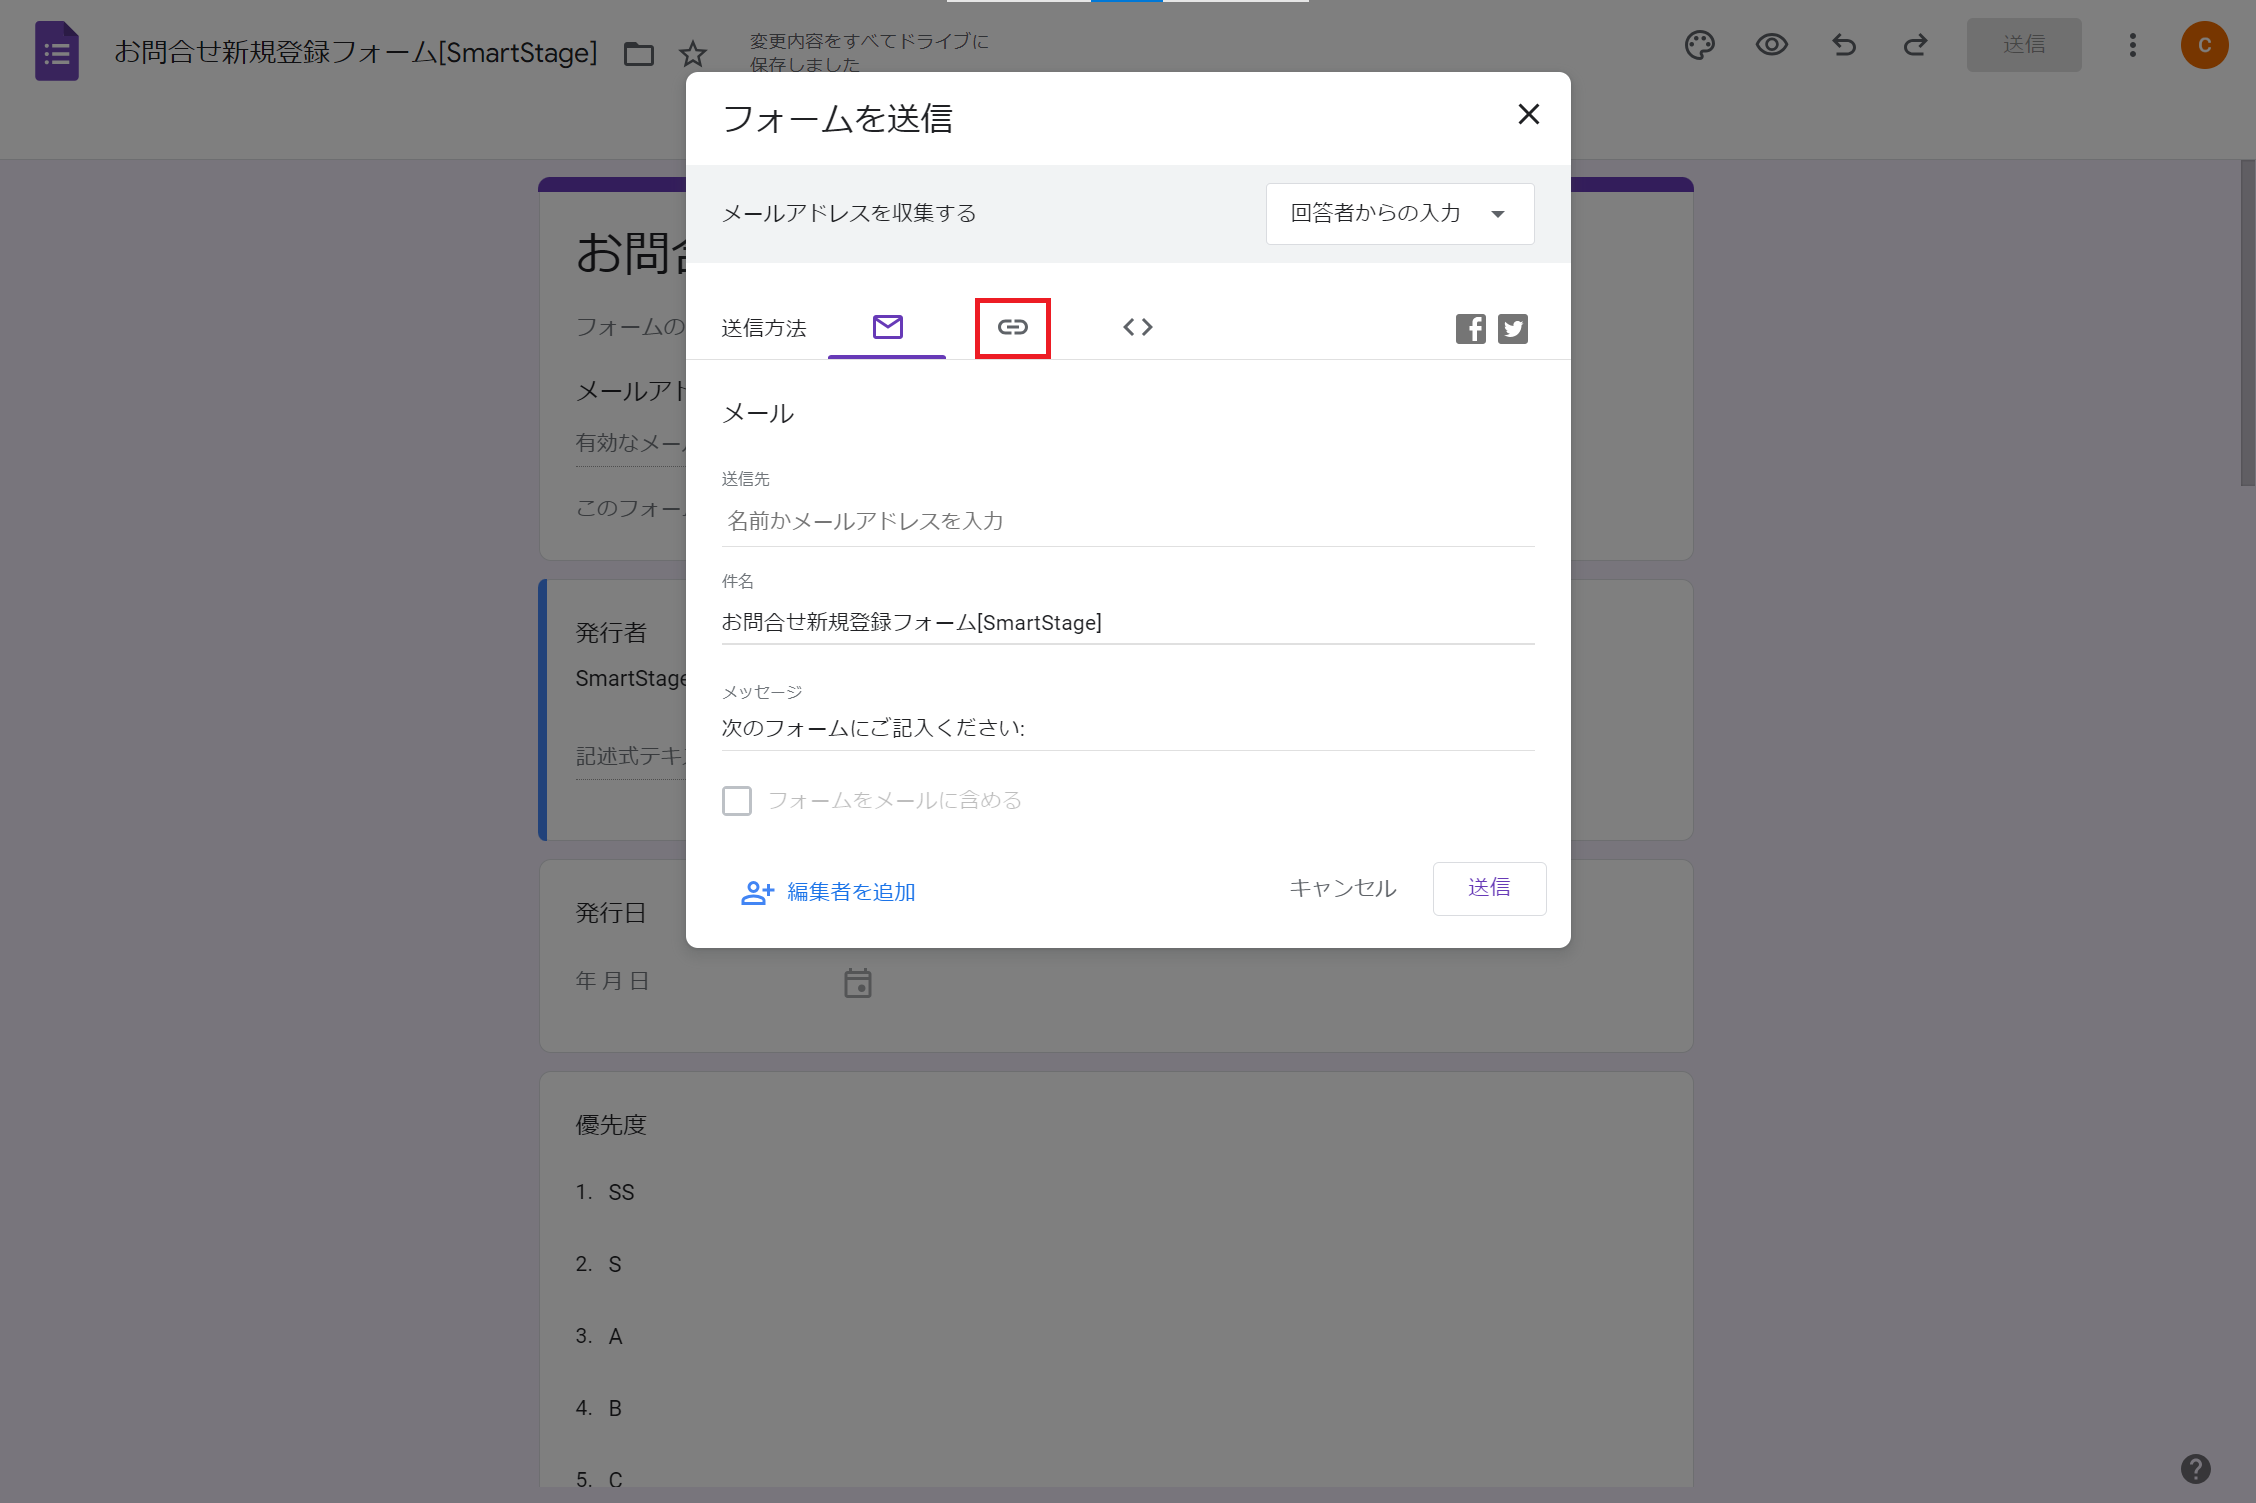The width and height of the screenshot is (2256, 1503).
Task: Open the three-dot more options menu
Action: click(2133, 45)
